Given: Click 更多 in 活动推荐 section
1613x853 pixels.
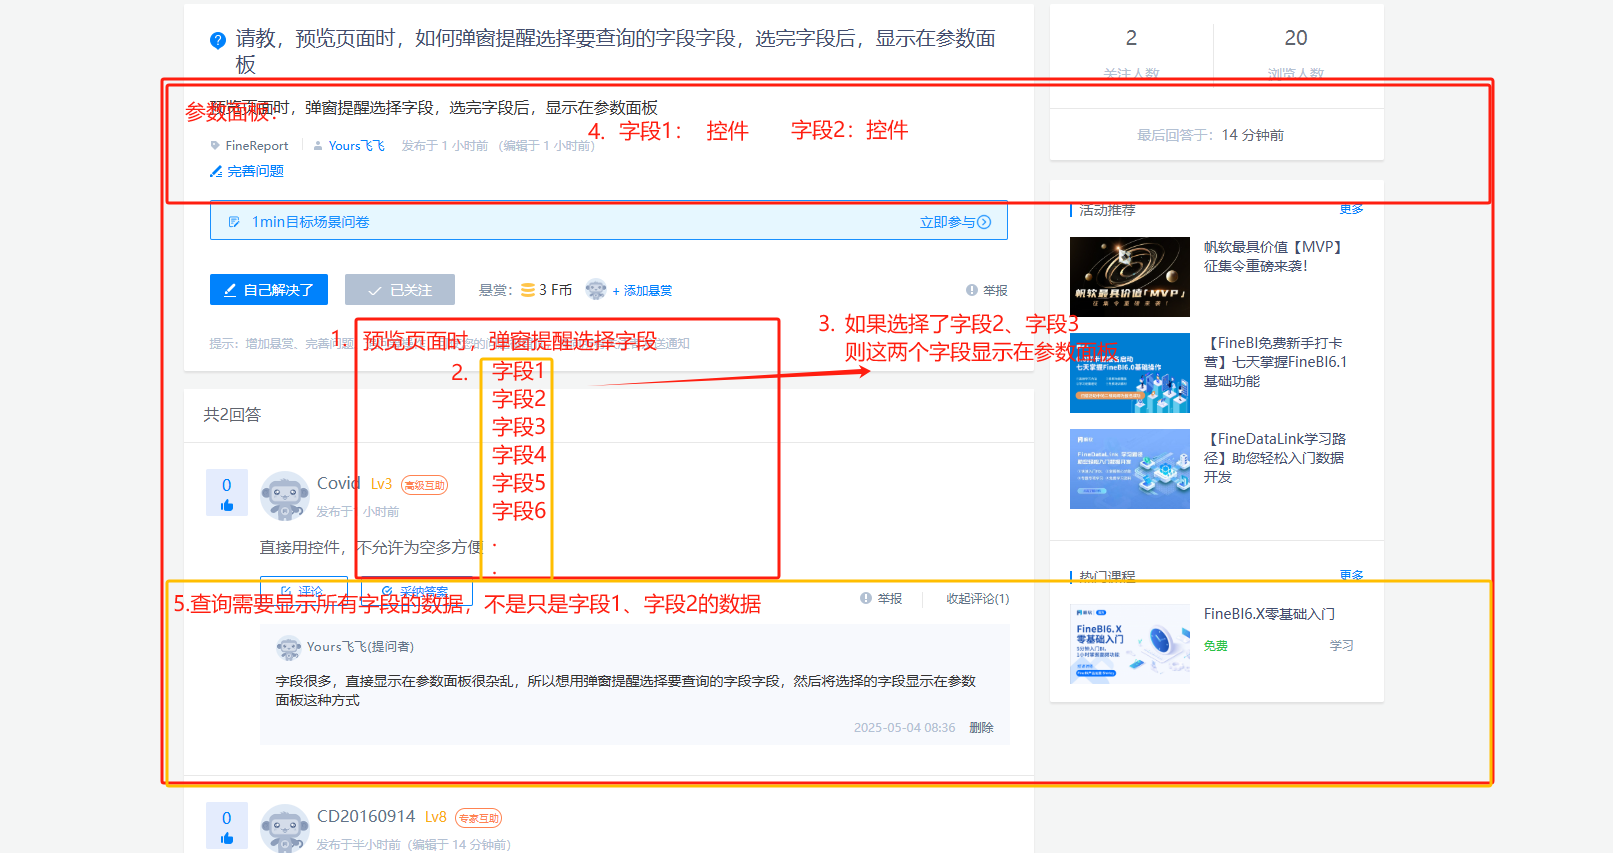Looking at the screenshot, I should pos(1351,209).
